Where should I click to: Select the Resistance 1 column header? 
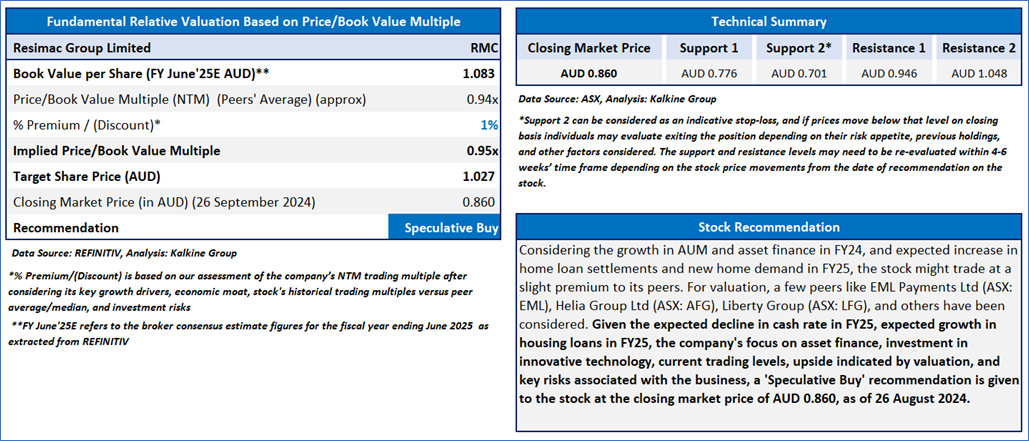889,48
